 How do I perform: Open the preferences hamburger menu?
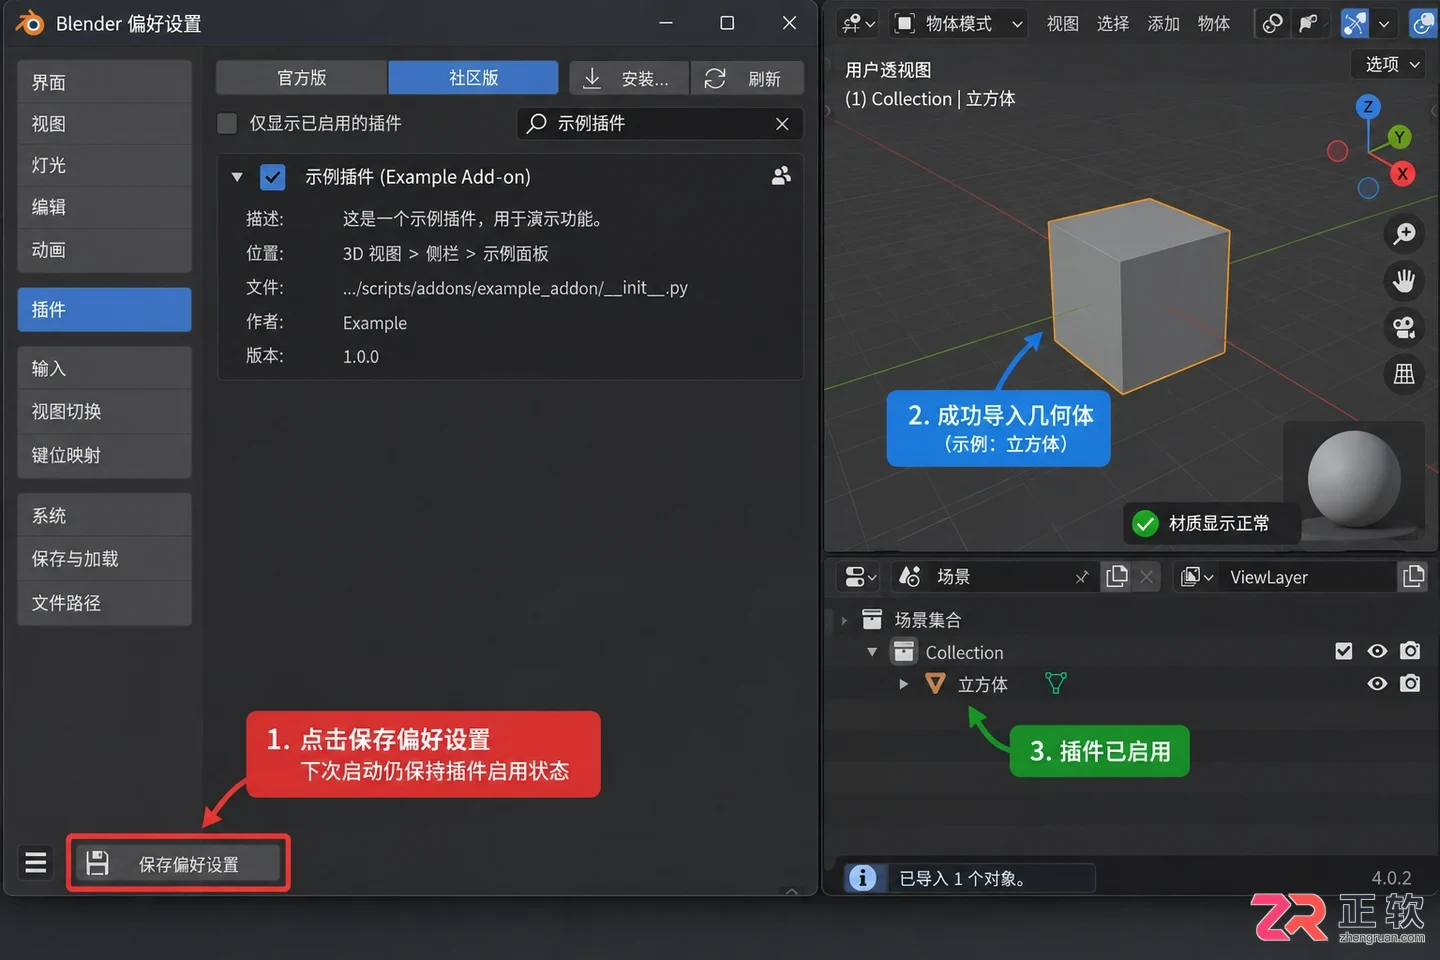(36, 862)
